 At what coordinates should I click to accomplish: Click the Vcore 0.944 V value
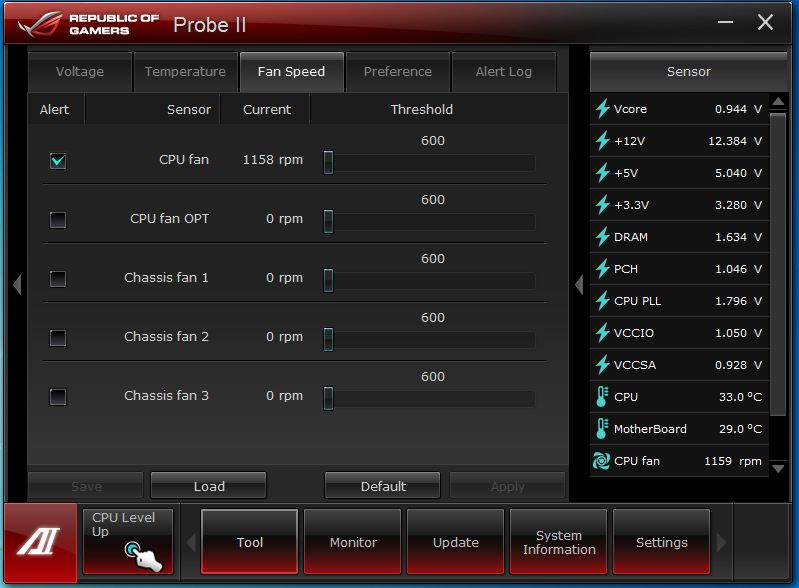pos(738,109)
